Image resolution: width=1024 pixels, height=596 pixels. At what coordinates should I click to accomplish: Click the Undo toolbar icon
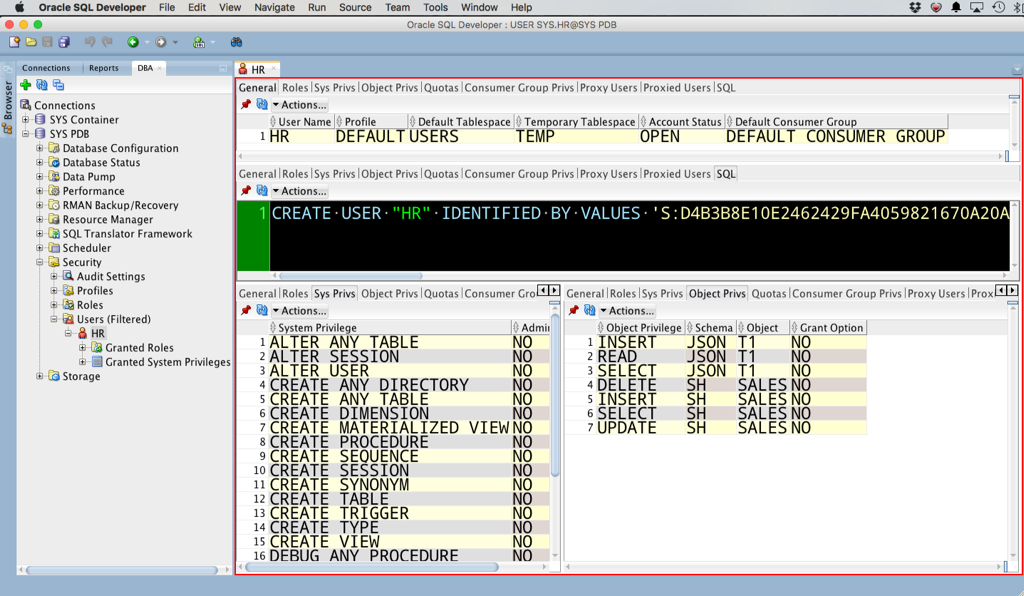(91, 42)
